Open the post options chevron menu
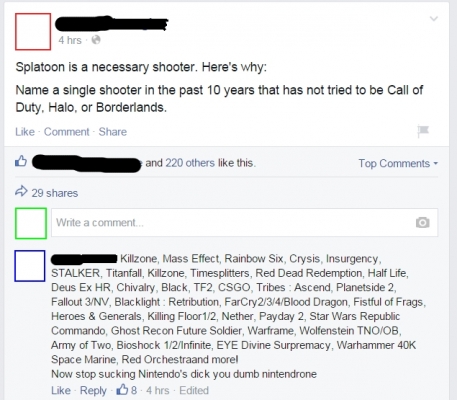Viewport: 457px width, 400px height. tap(434, 19)
